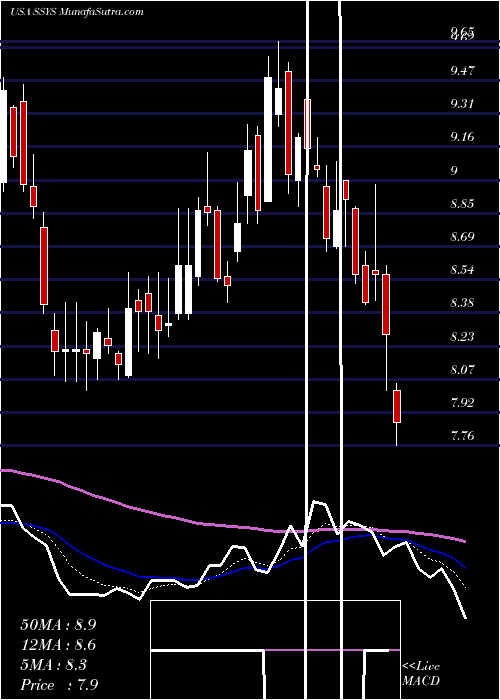Click the 9.31 price axis label
Viewport: 500px width, 700px height.
point(462,104)
